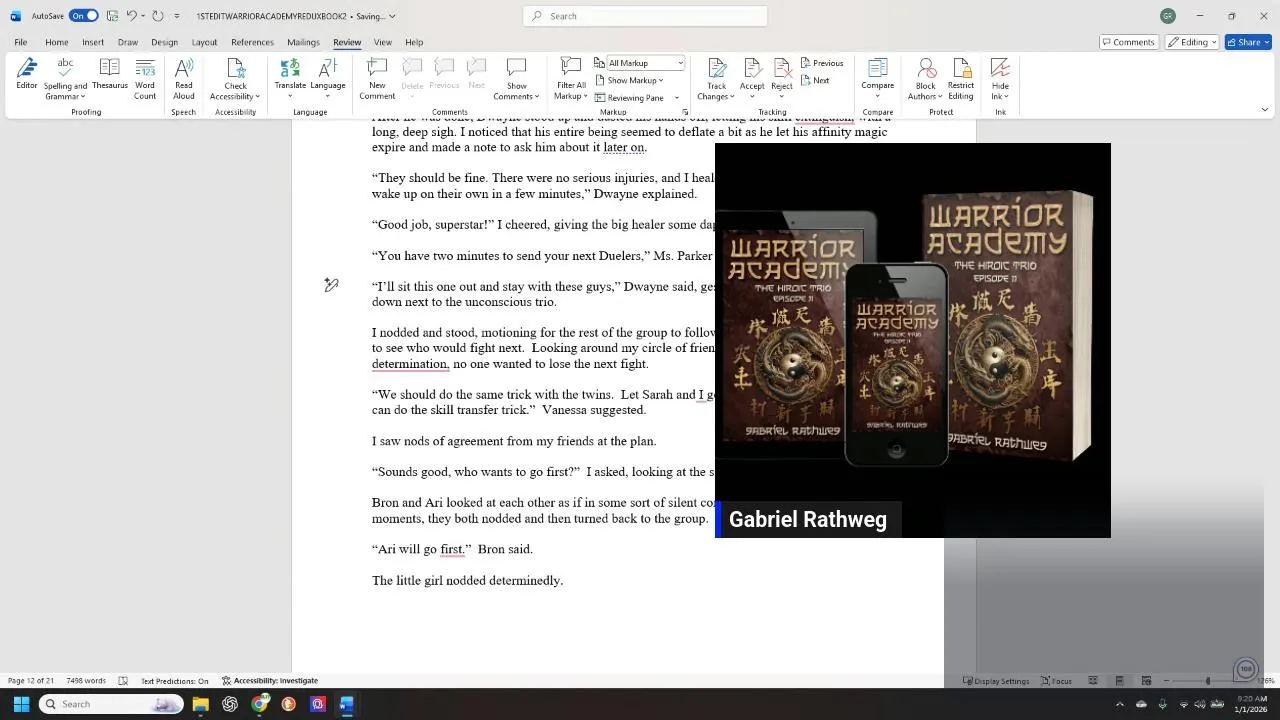Open the Comments pane button
The width and height of the screenshot is (1280, 720).
pyautogui.click(x=1128, y=42)
